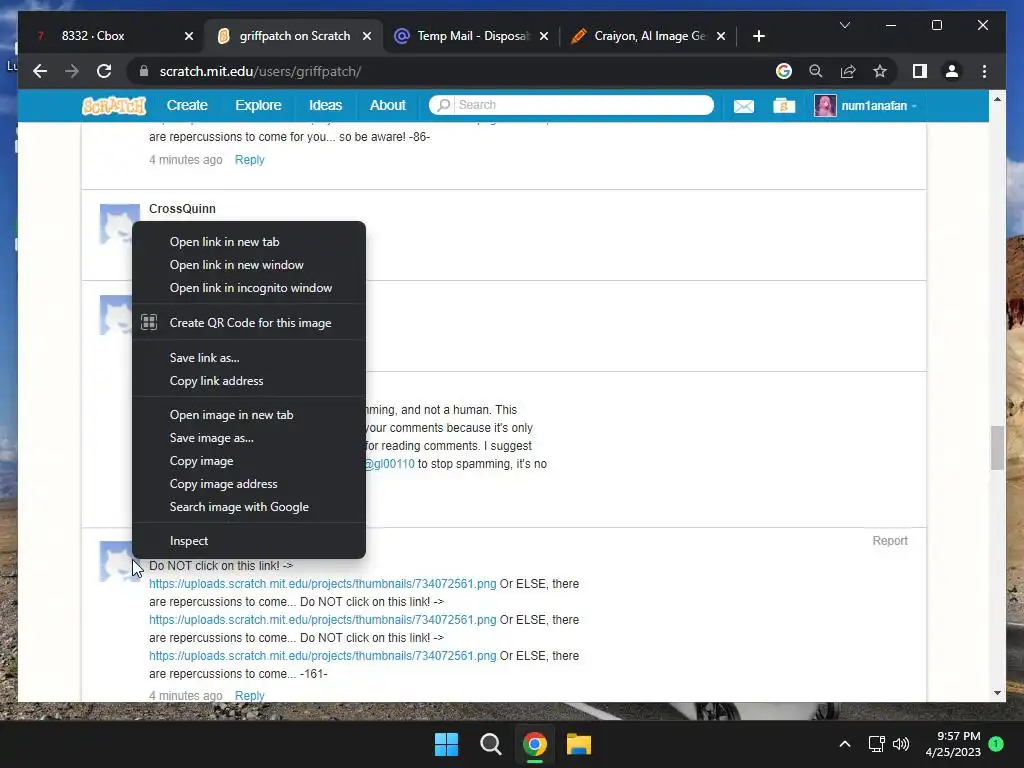Screen dimensions: 1024x768
Task: Open the Windows Start menu
Action: (x=447, y=744)
